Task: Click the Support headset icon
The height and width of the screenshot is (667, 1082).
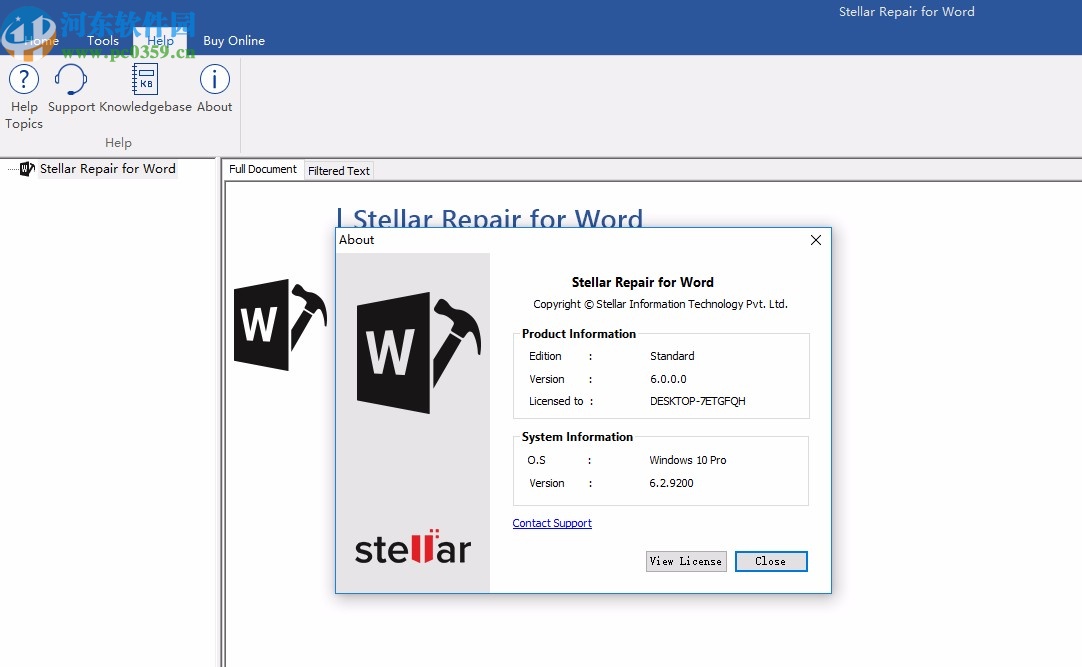Action: point(71,79)
